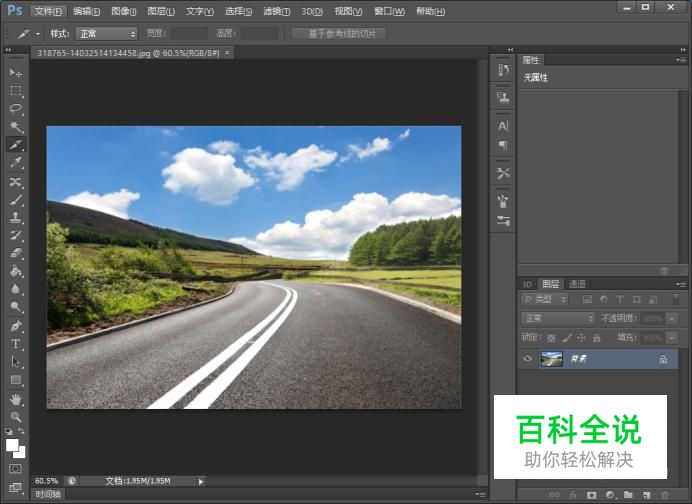
Task: Open the Paragraph panel icon
Action: tap(503, 145)
